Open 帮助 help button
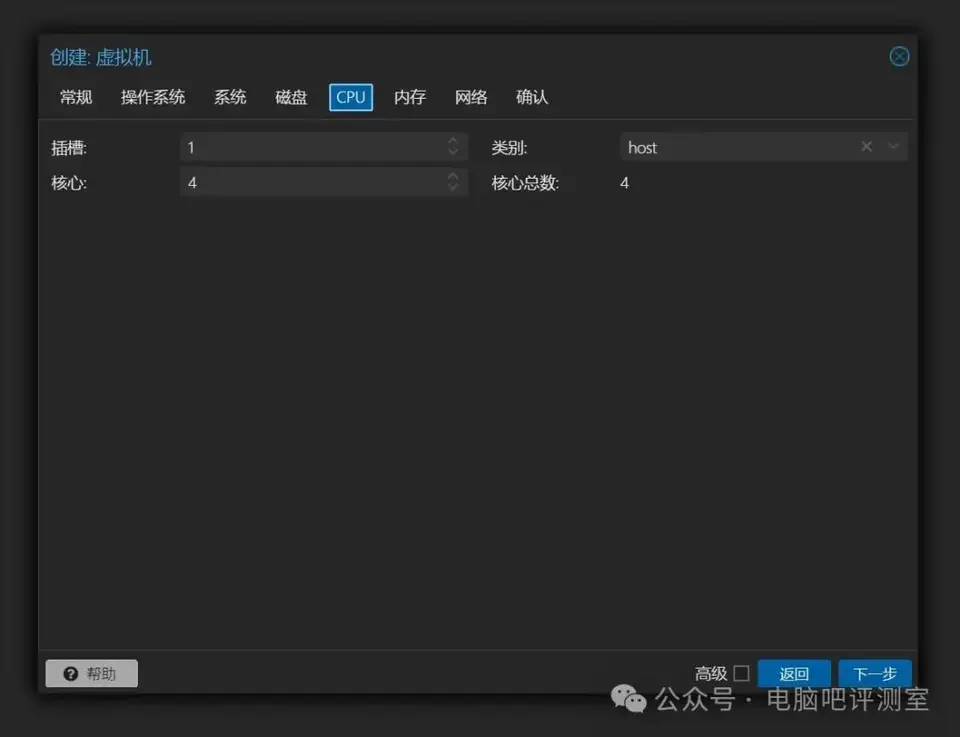Viewport: 960px width, 737px height. pos(91,673)
